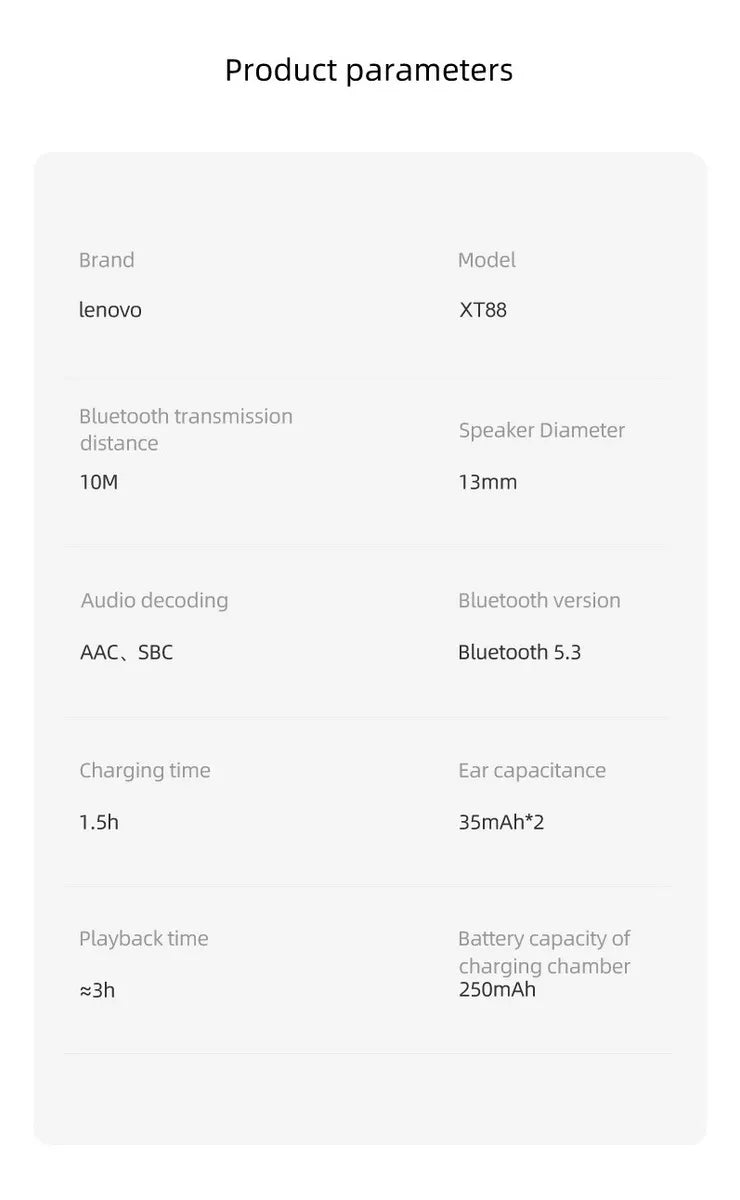Click the Ear capacitance label
Screen dimensions: 740x1200
point(532,770)
